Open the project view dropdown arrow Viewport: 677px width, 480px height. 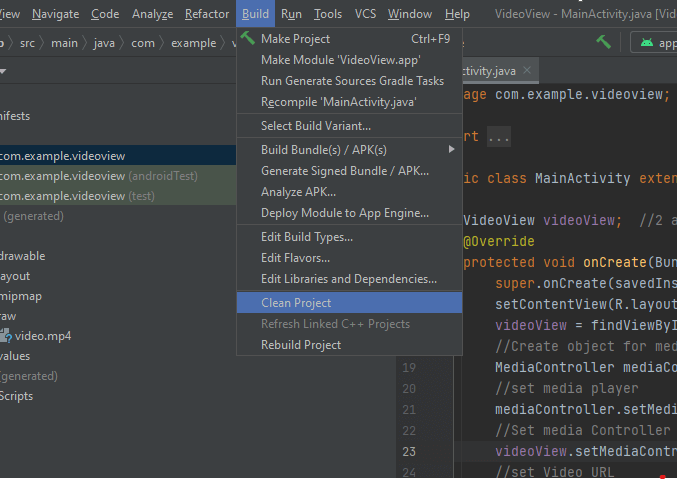[x=3, y=71]
